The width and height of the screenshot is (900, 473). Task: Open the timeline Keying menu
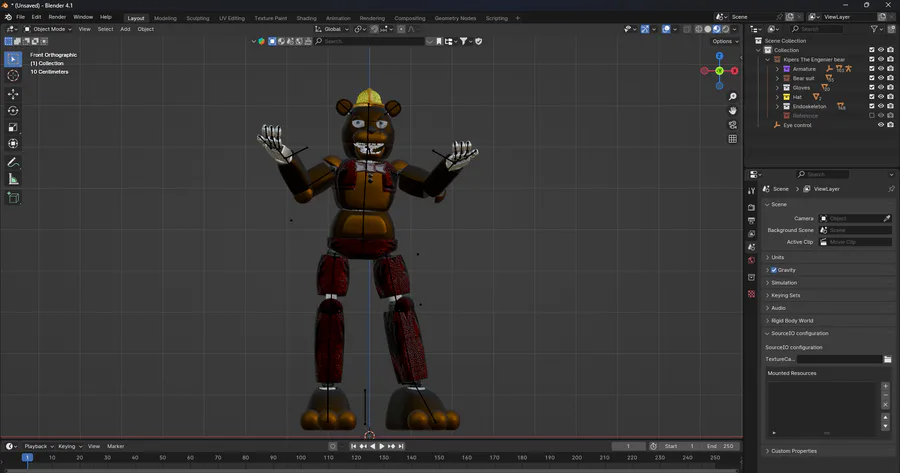(69, 446)
